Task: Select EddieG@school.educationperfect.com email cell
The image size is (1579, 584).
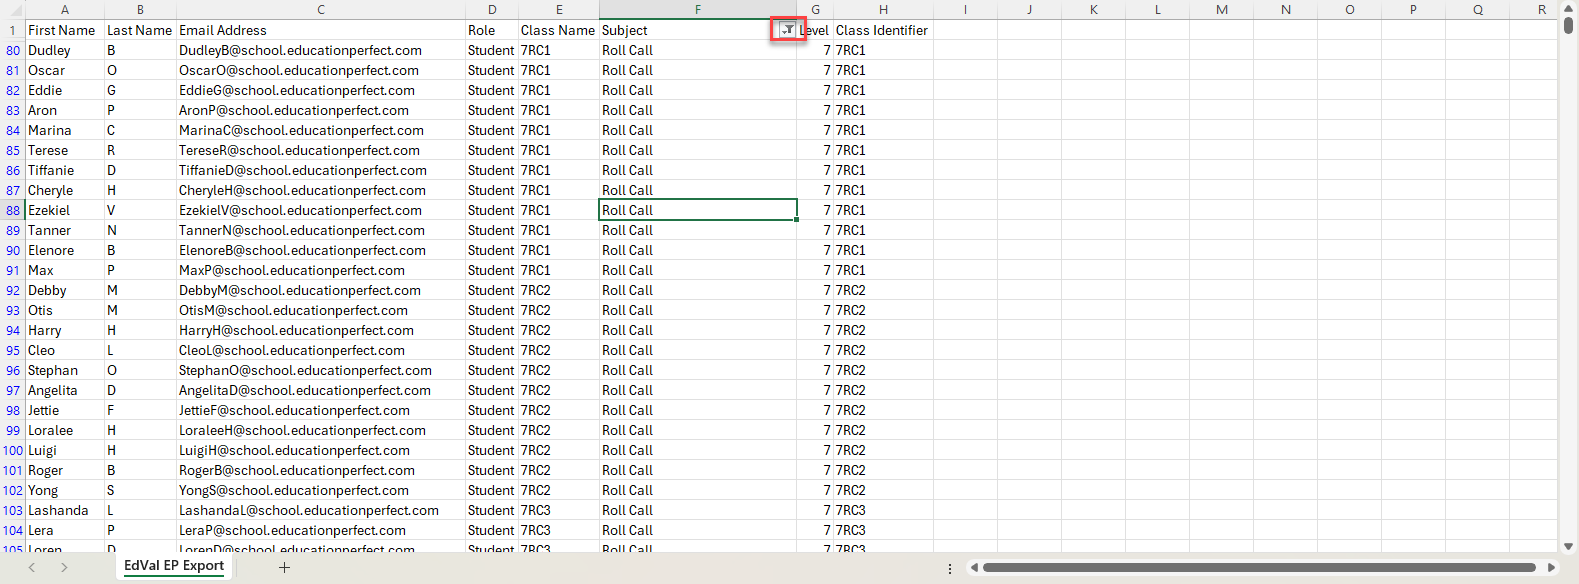Action: tap(321, 90)
